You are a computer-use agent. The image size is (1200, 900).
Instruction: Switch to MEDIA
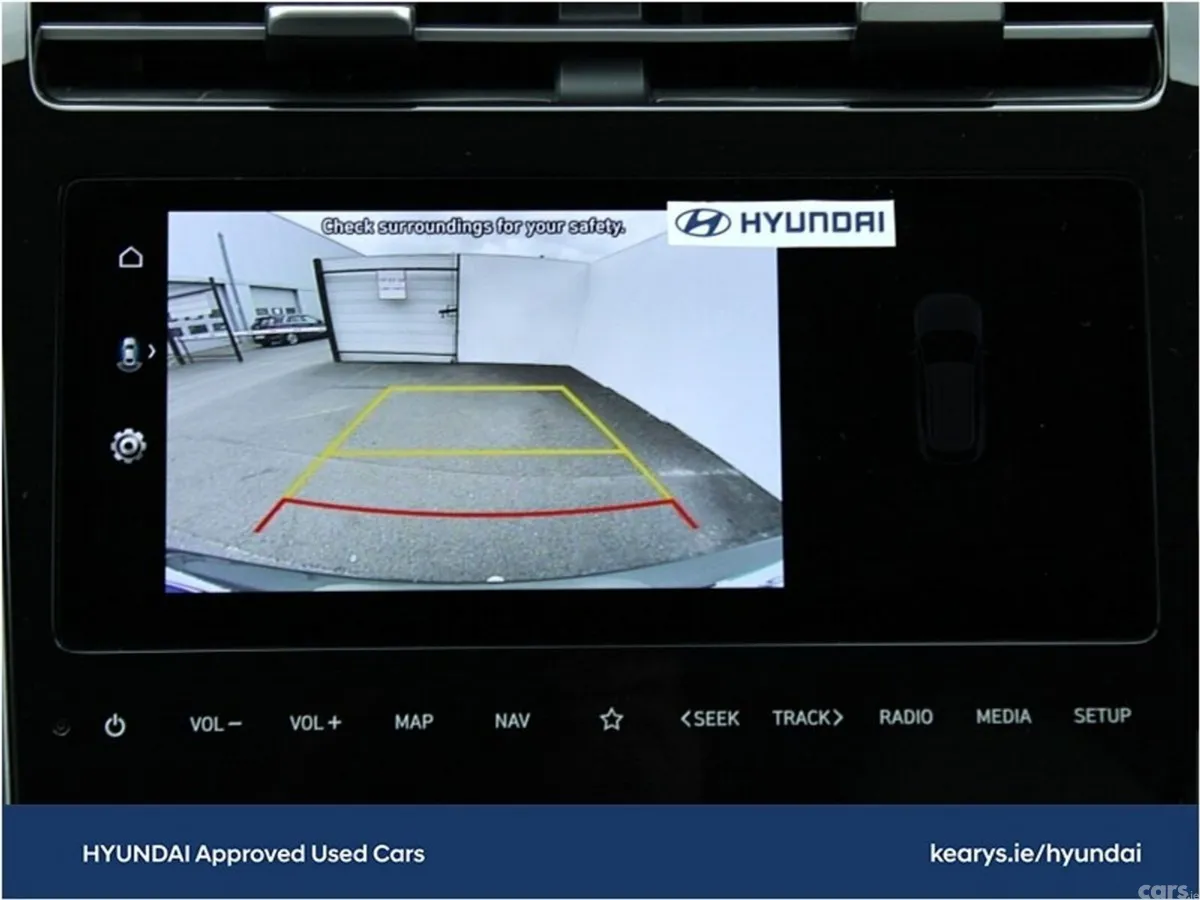click(x=1003, y=716)
